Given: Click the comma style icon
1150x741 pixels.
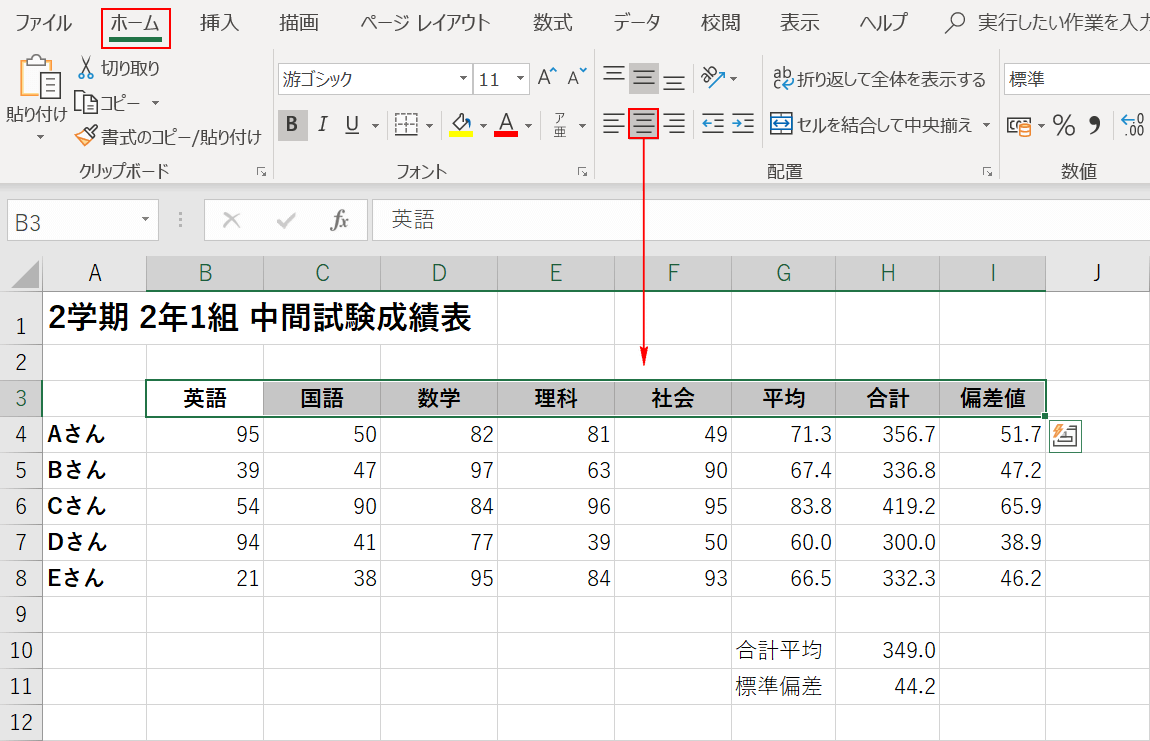Looking at the screenshot, I should (x=1095, y=124).
